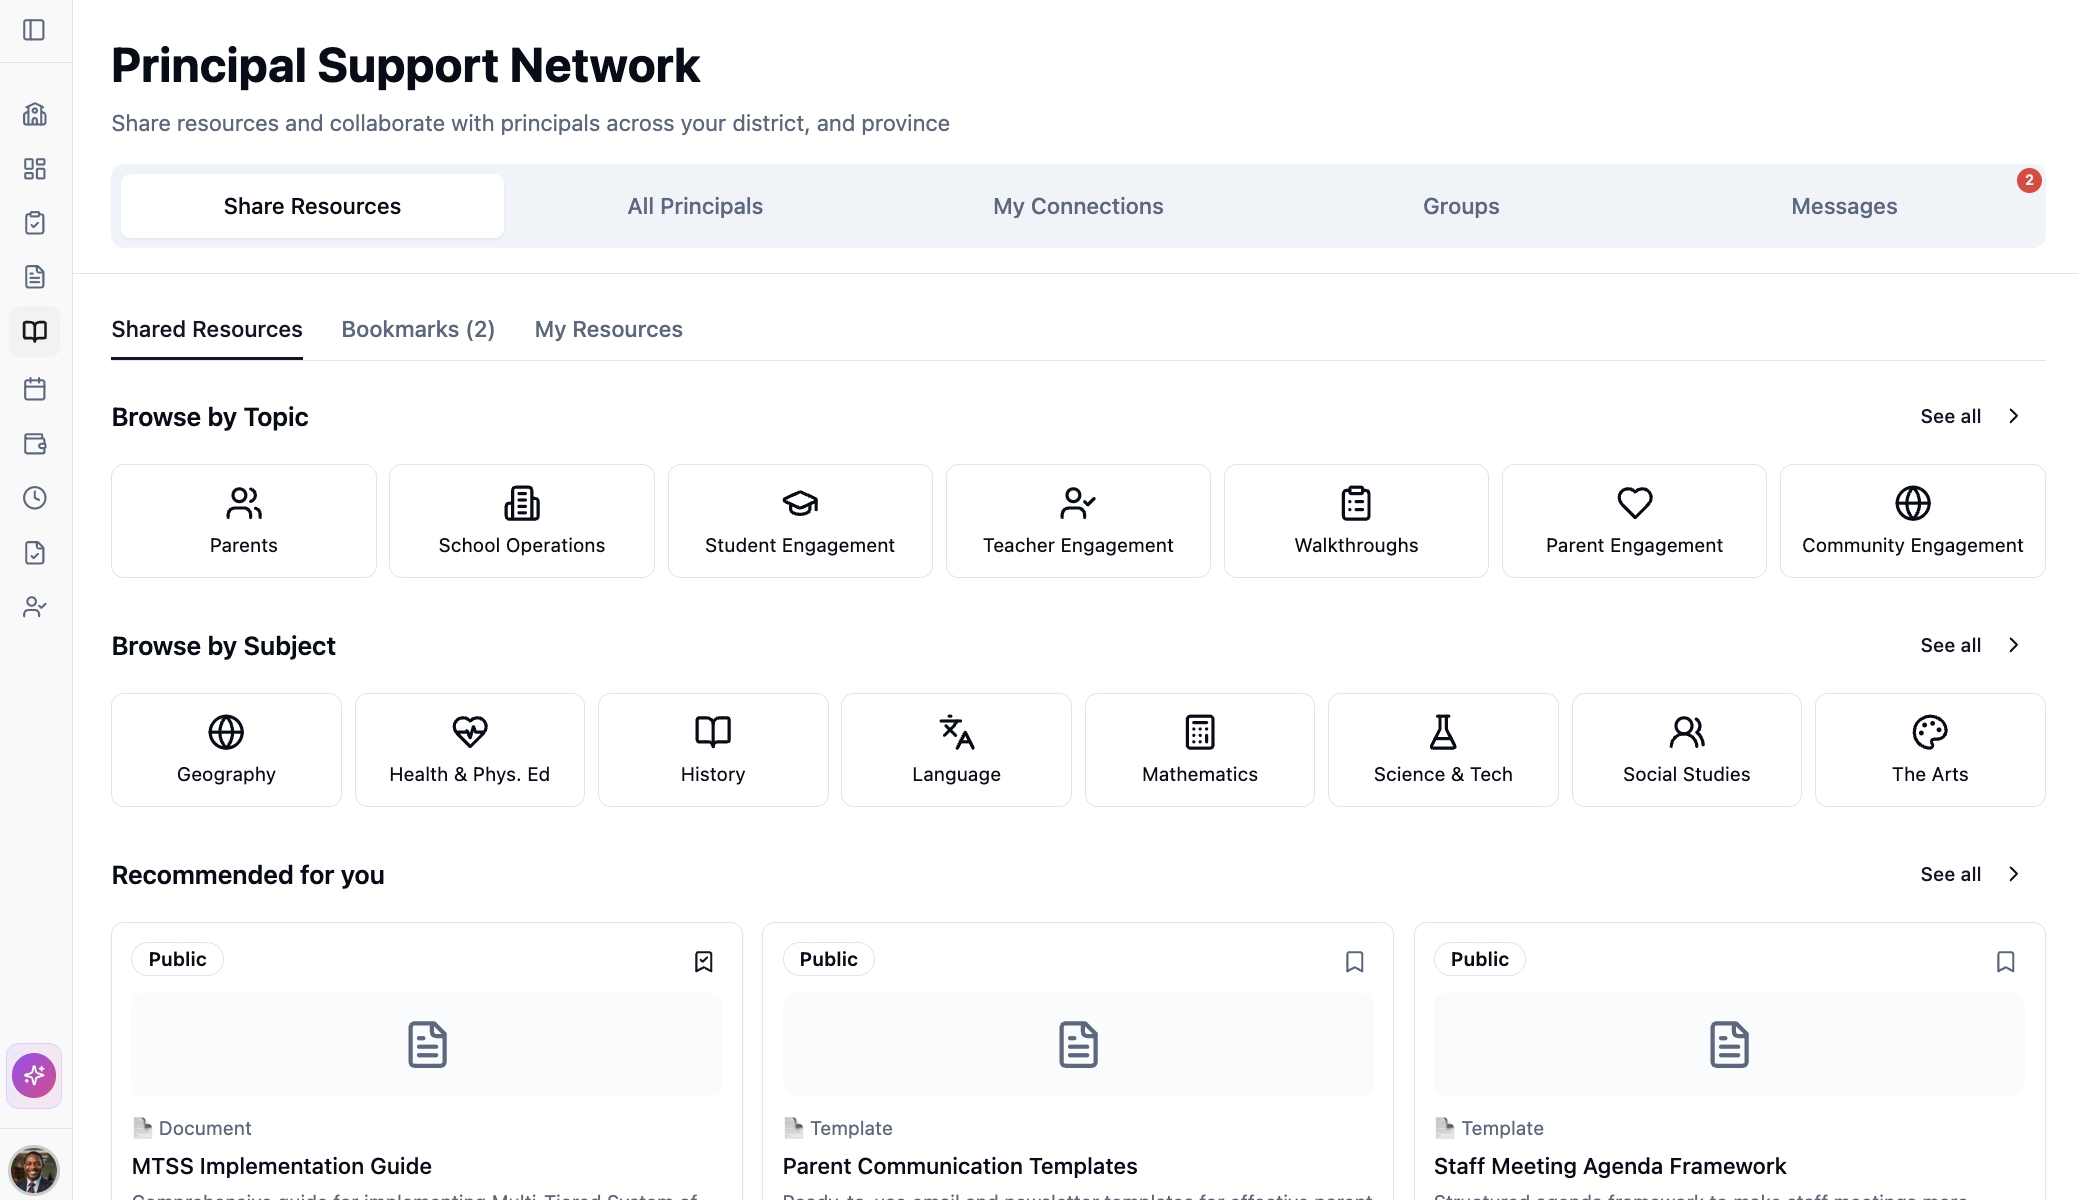Bookmark the Parent Communication Templates card
Screen dimensions: 2078x1200
(1354, 961)
